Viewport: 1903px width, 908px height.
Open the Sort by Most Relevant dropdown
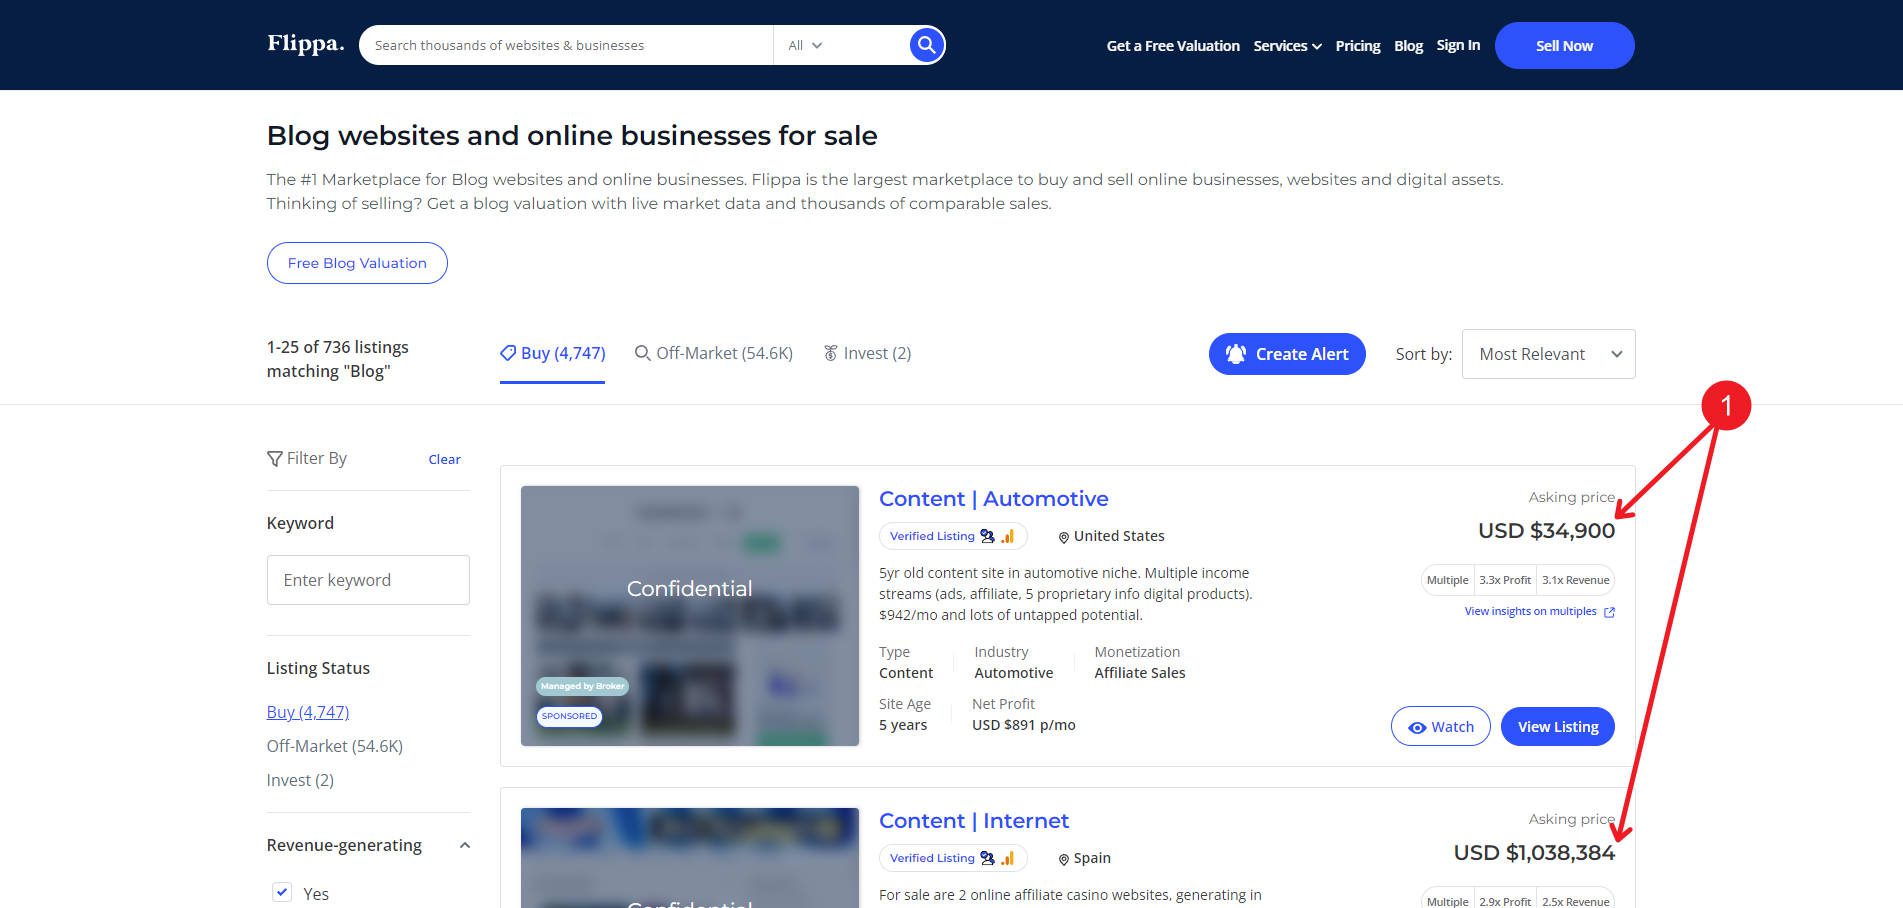[1547, 353]
